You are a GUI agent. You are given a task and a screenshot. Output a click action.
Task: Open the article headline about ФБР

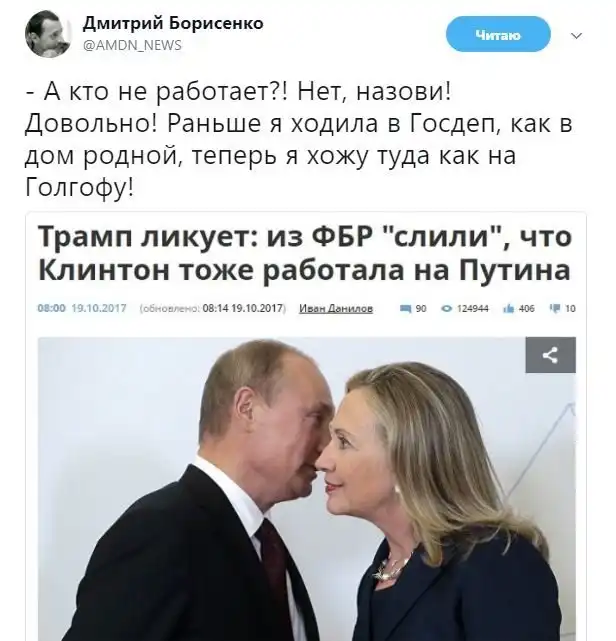tap(305, 253)
